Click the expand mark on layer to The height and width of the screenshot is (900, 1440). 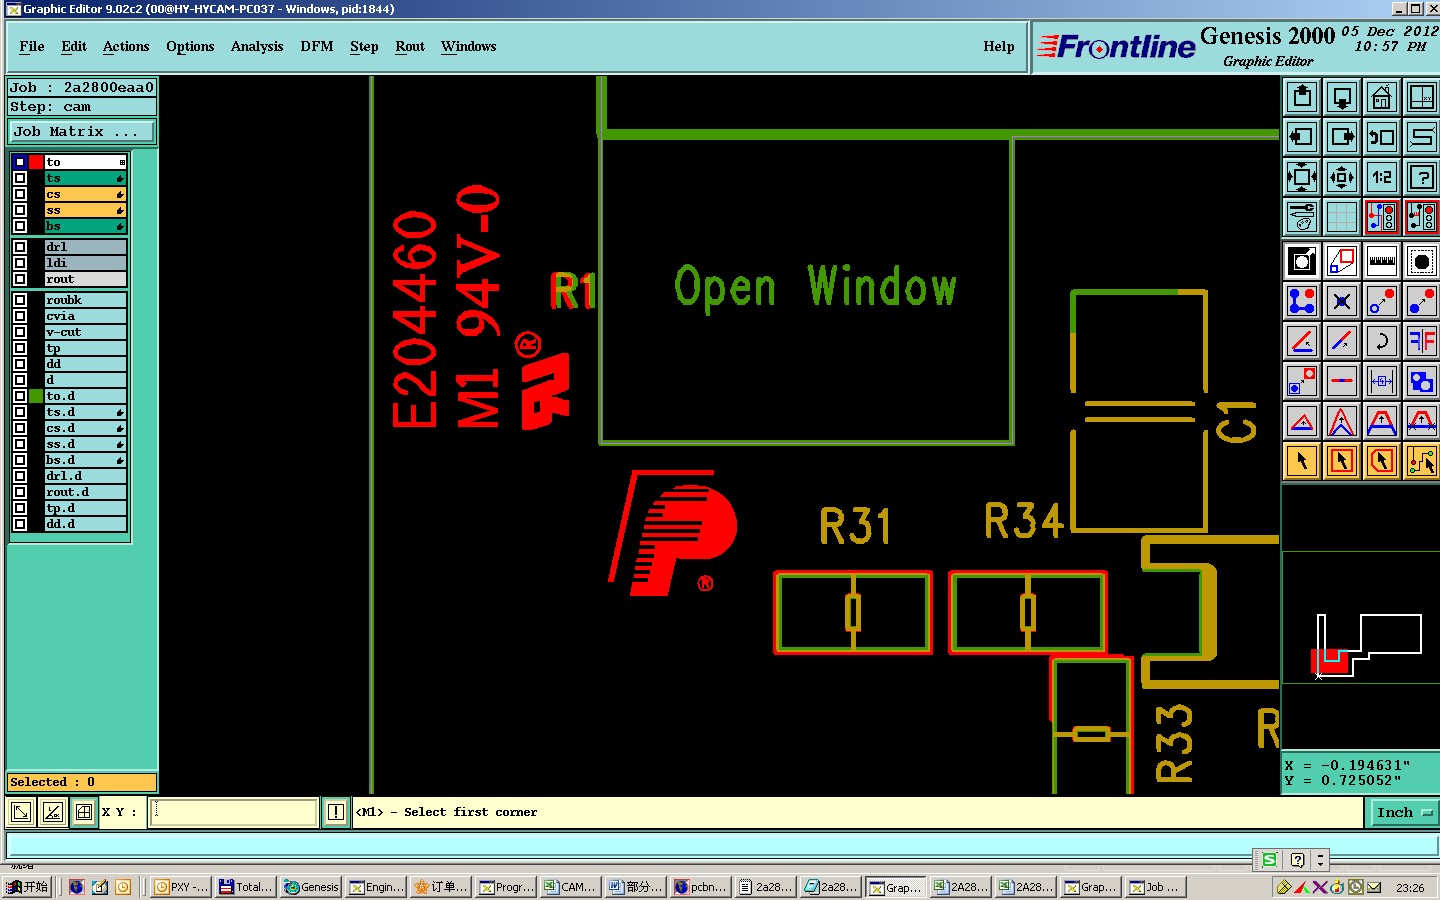[122, 162]
